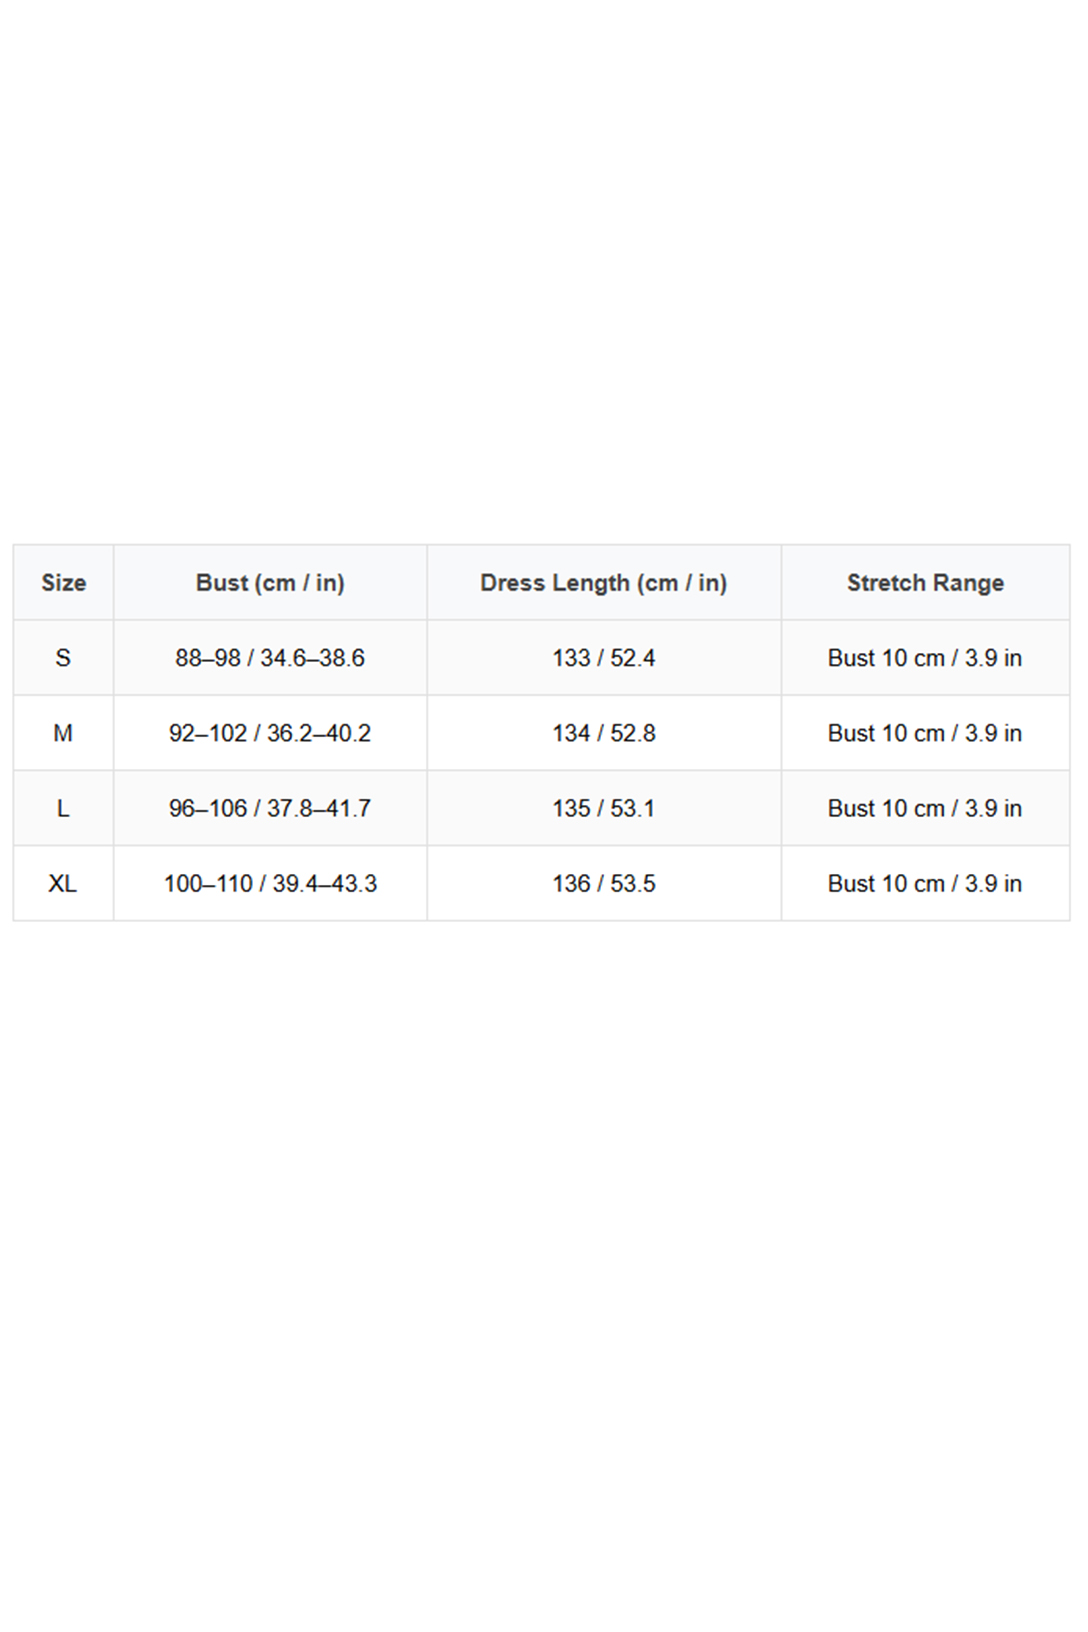Screen dimensions: 1088x1632
Task: Select the XL size cell
Action: pos(63,883)
